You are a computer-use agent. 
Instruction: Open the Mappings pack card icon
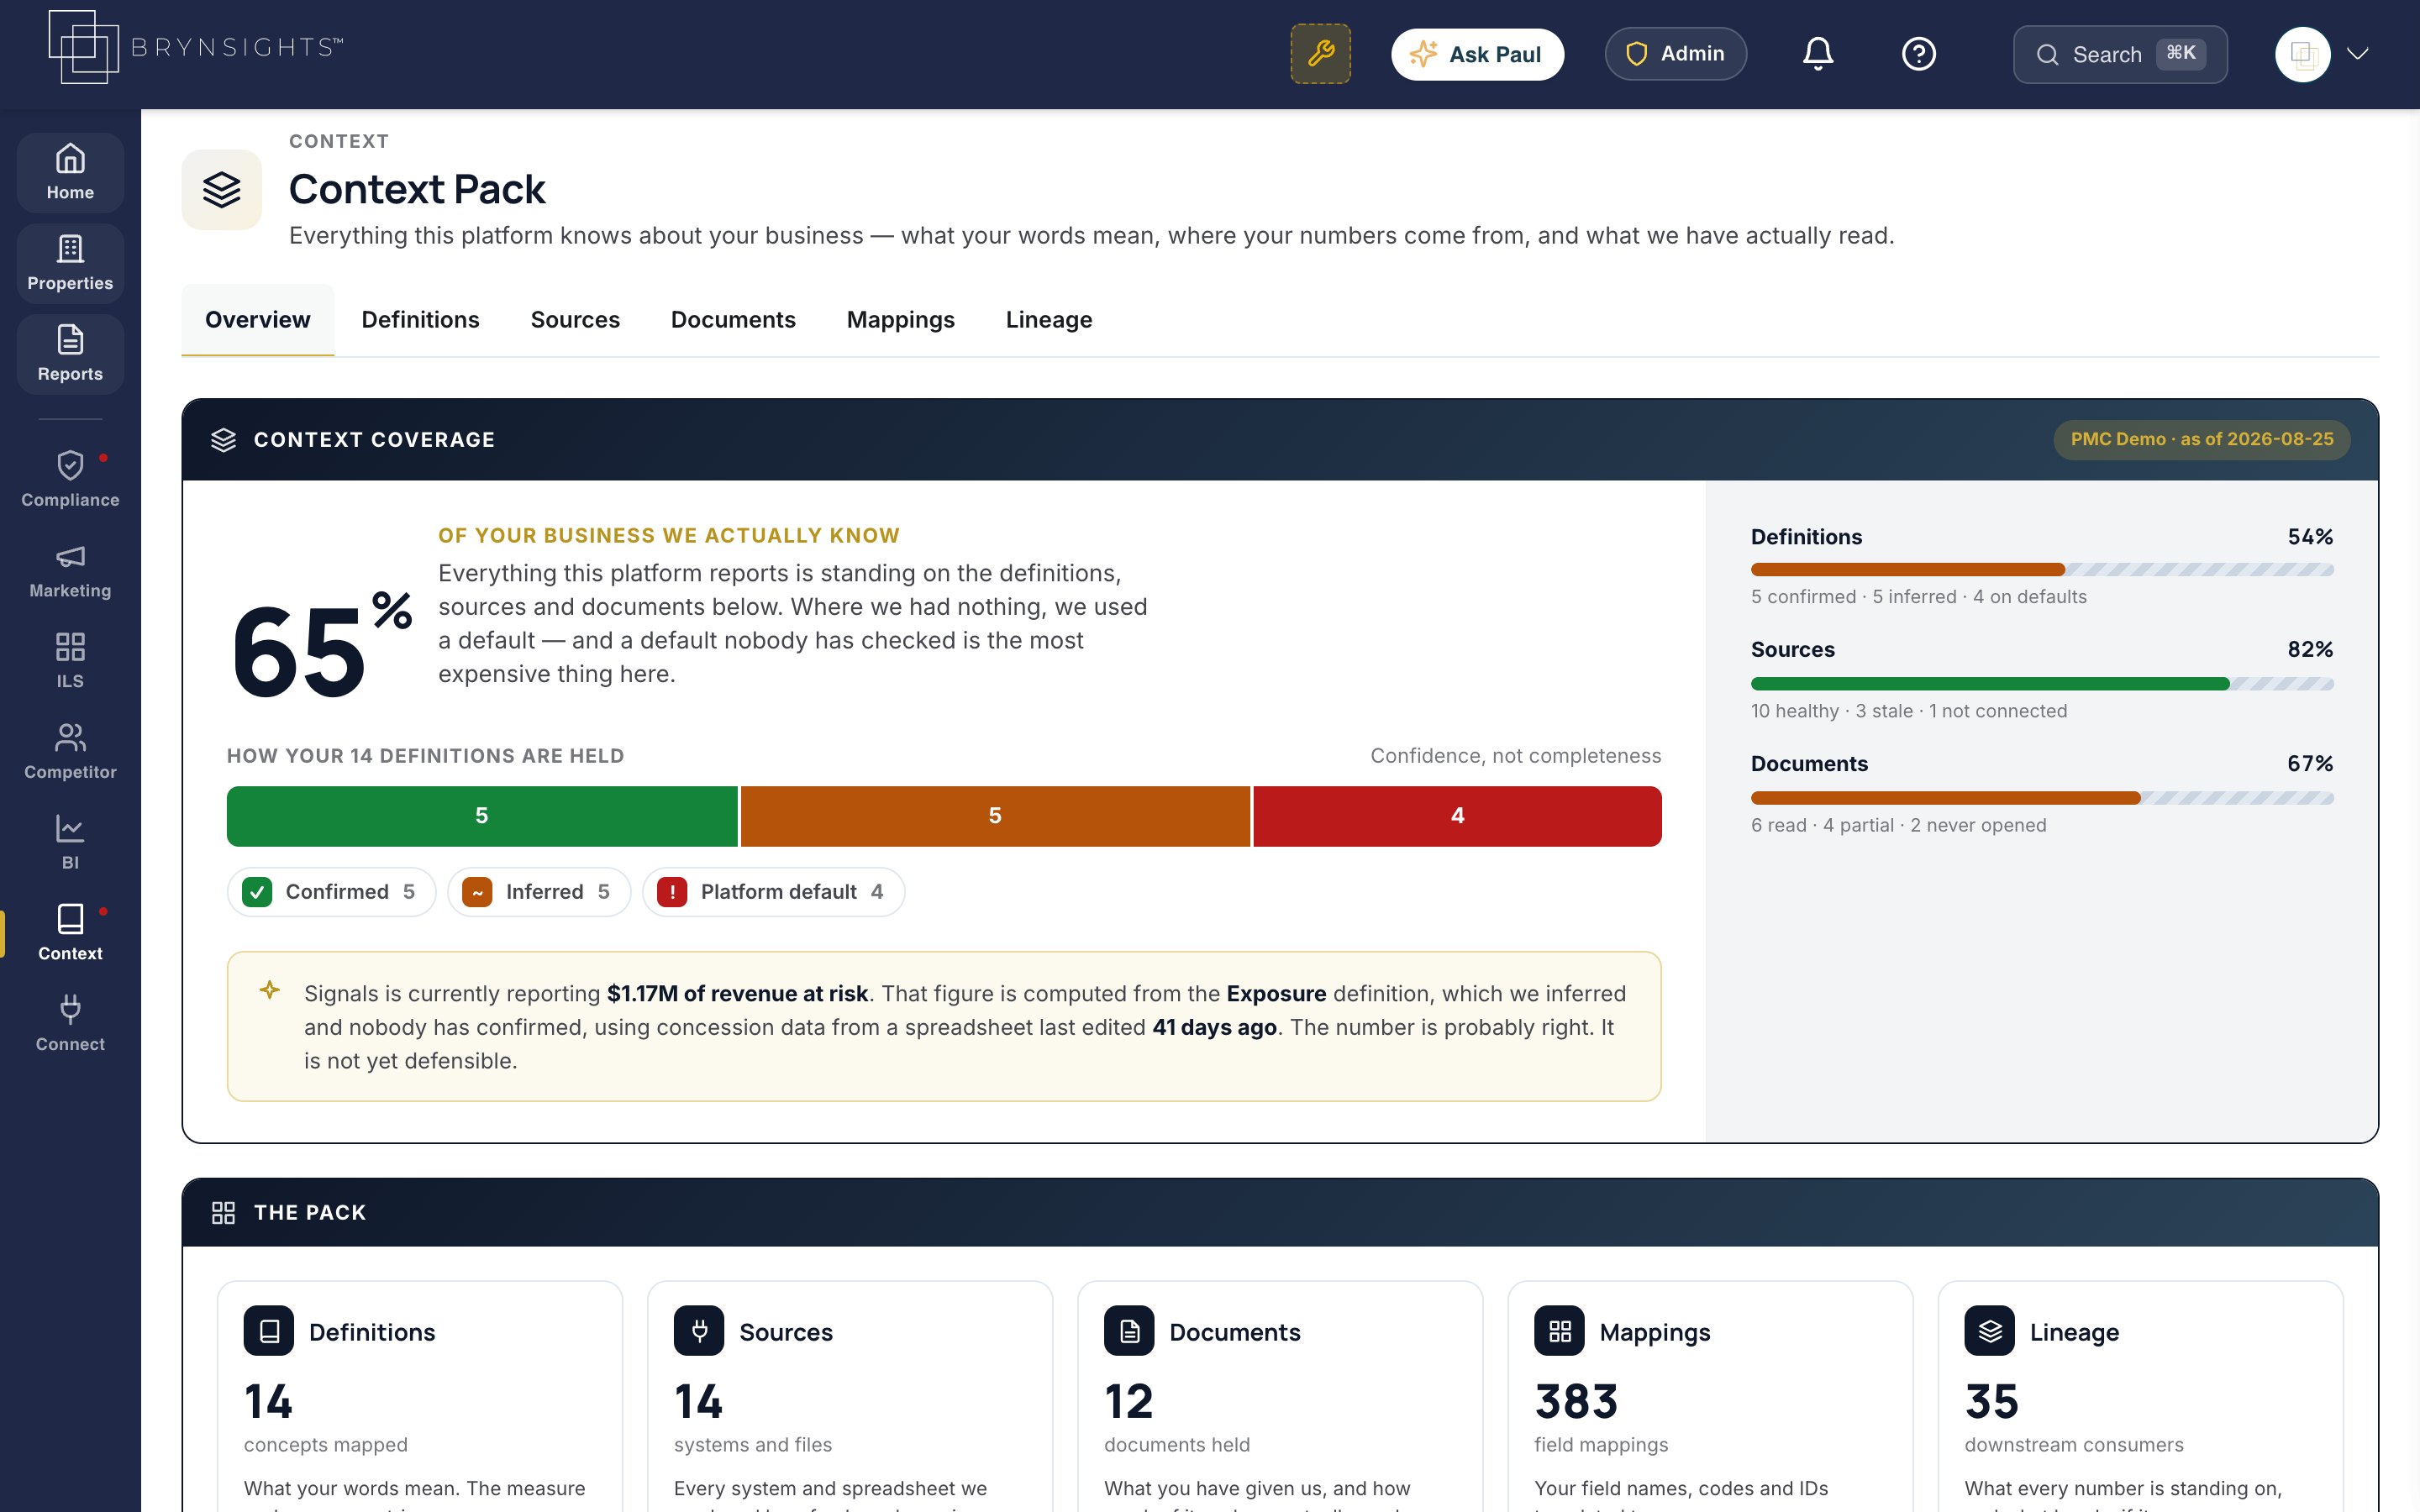1559,1331
